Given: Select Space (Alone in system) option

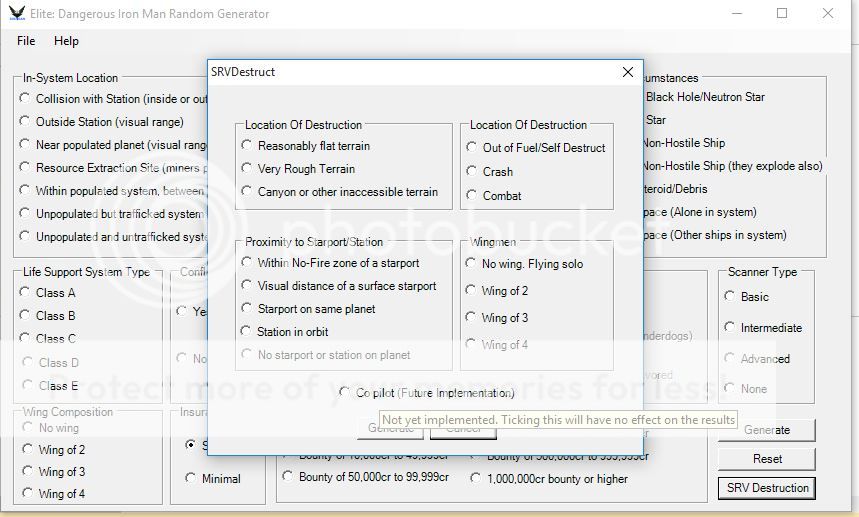Looking at the screenshot, I should point(700,212).
